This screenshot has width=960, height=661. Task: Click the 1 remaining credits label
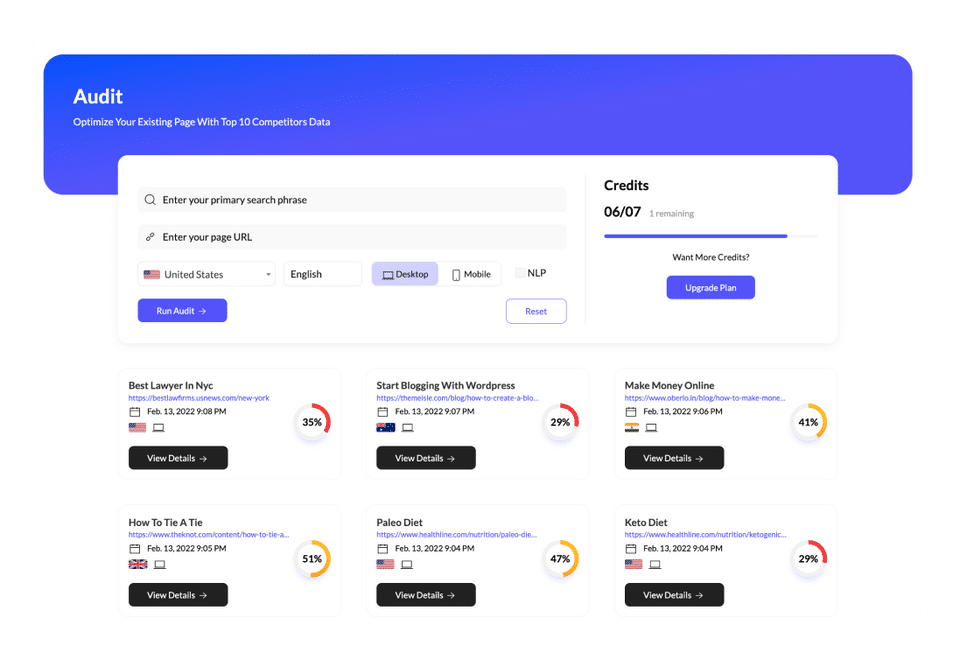[672, 214]
